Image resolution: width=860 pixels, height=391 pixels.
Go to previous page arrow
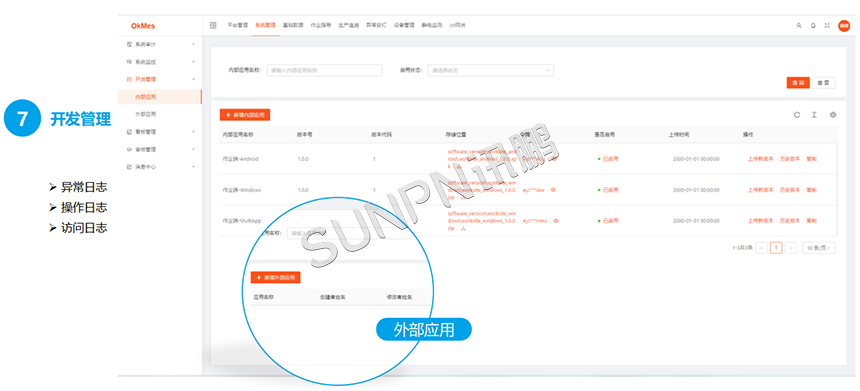[x=761, y=248]
